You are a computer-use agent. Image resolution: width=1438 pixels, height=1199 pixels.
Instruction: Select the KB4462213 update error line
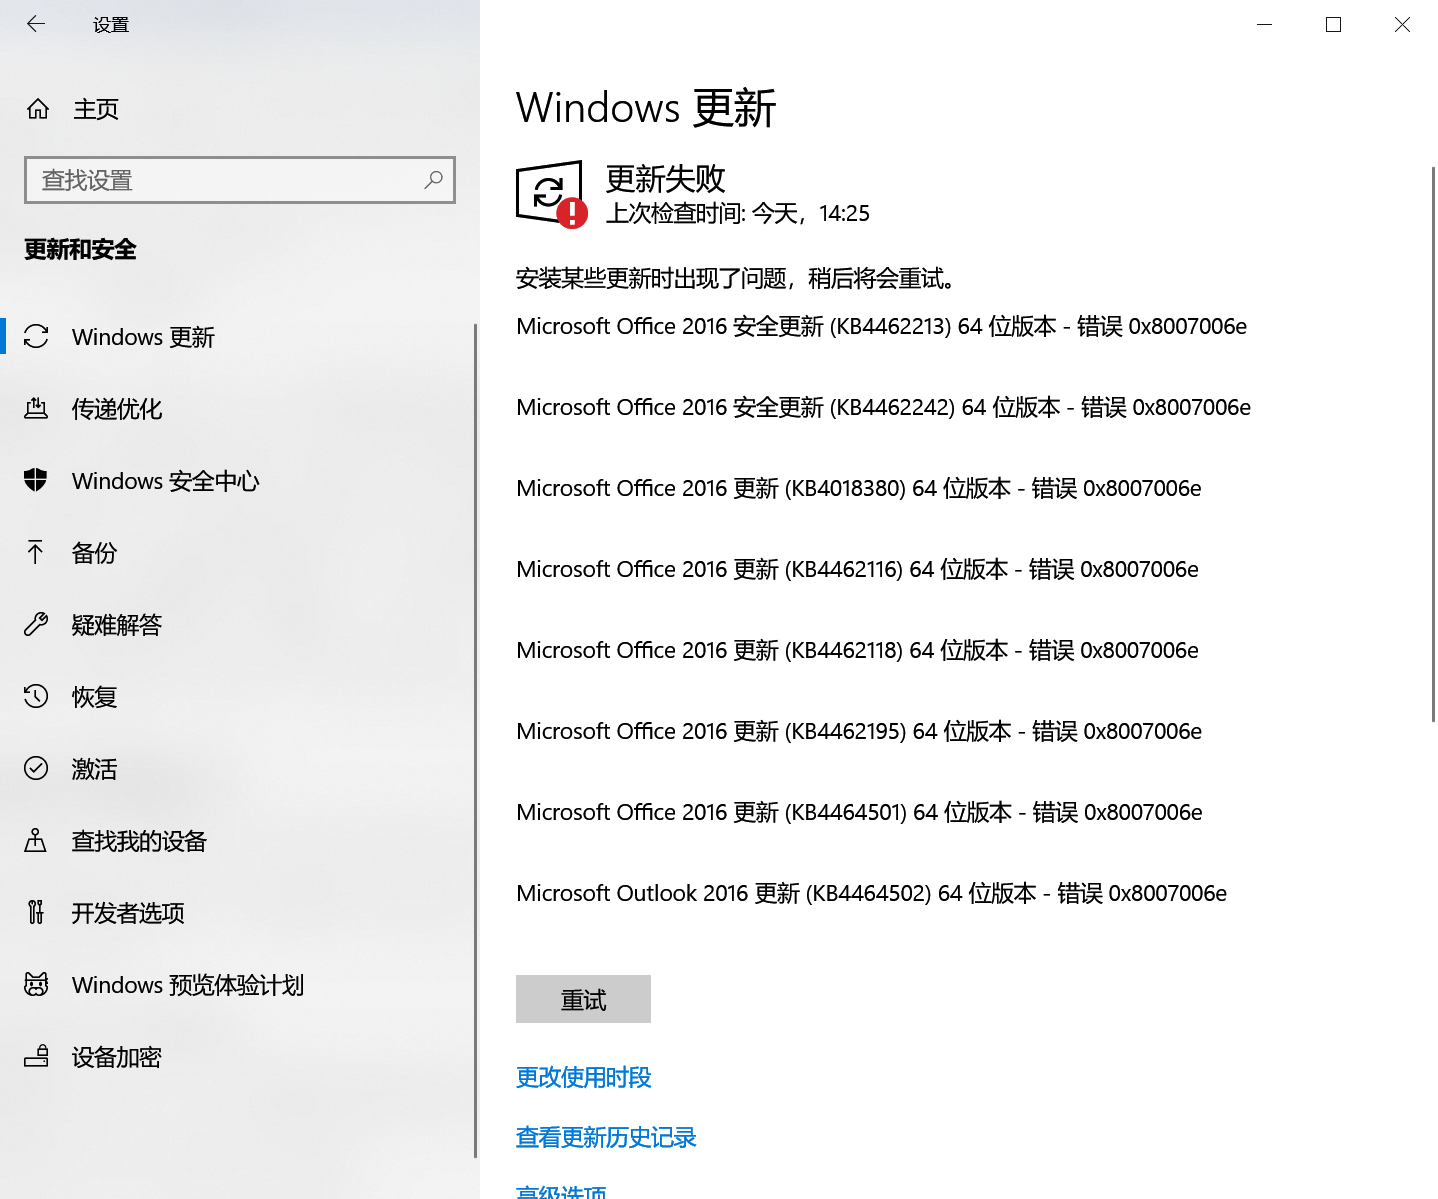(x=881, y=326)
